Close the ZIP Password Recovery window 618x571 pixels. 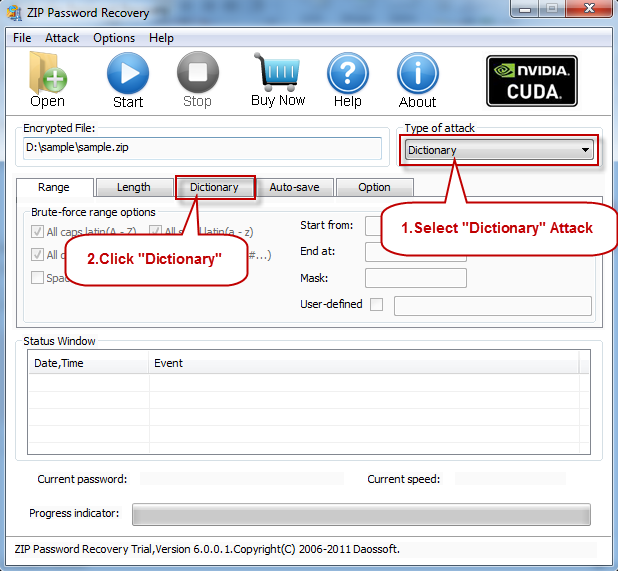[588, 9]
